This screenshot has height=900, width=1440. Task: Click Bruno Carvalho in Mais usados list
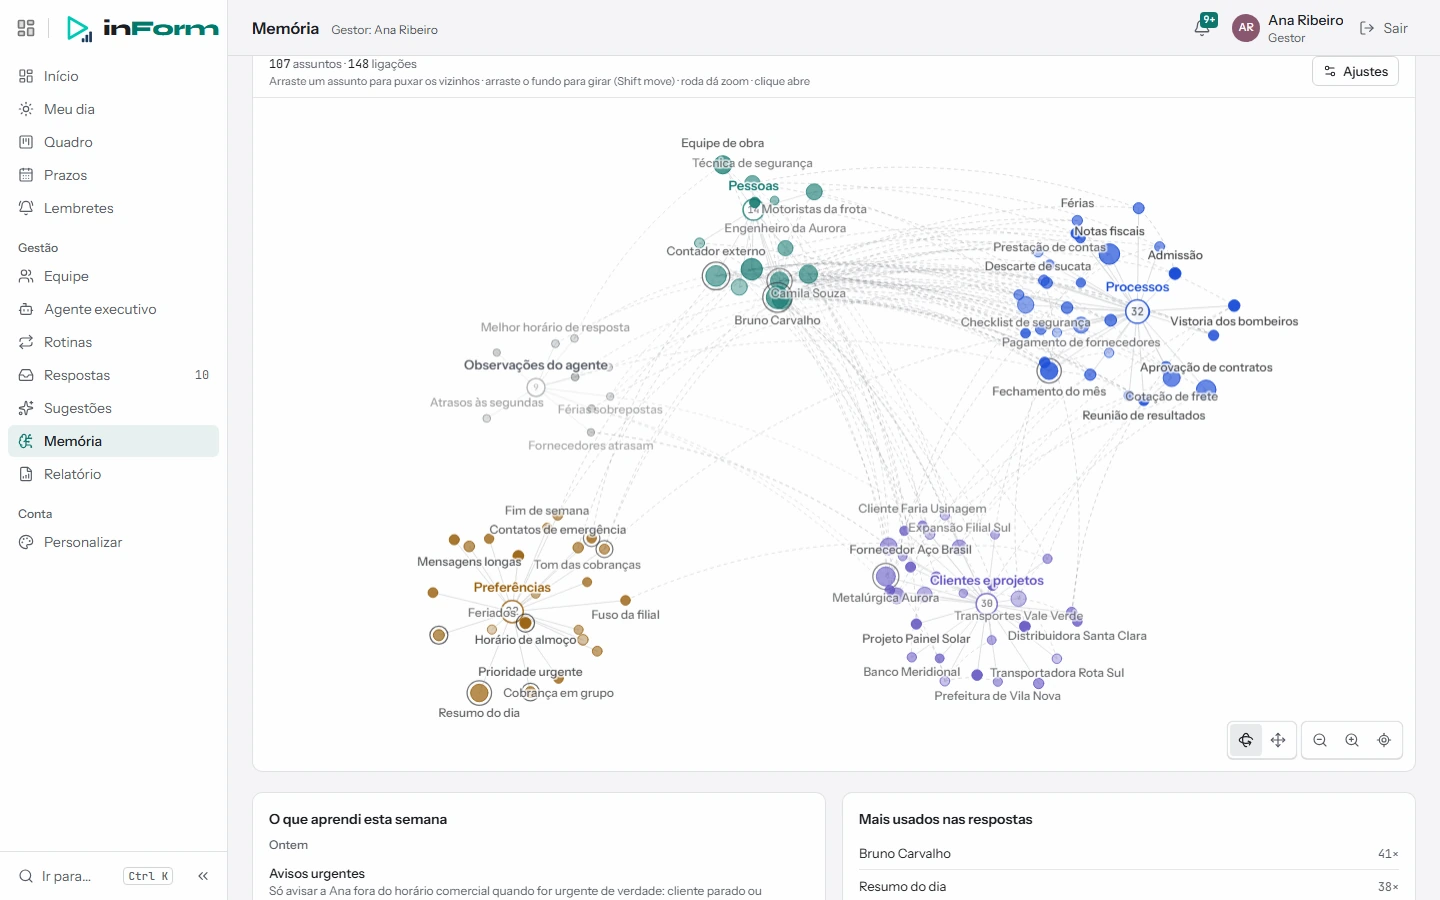click(1128, 853)
